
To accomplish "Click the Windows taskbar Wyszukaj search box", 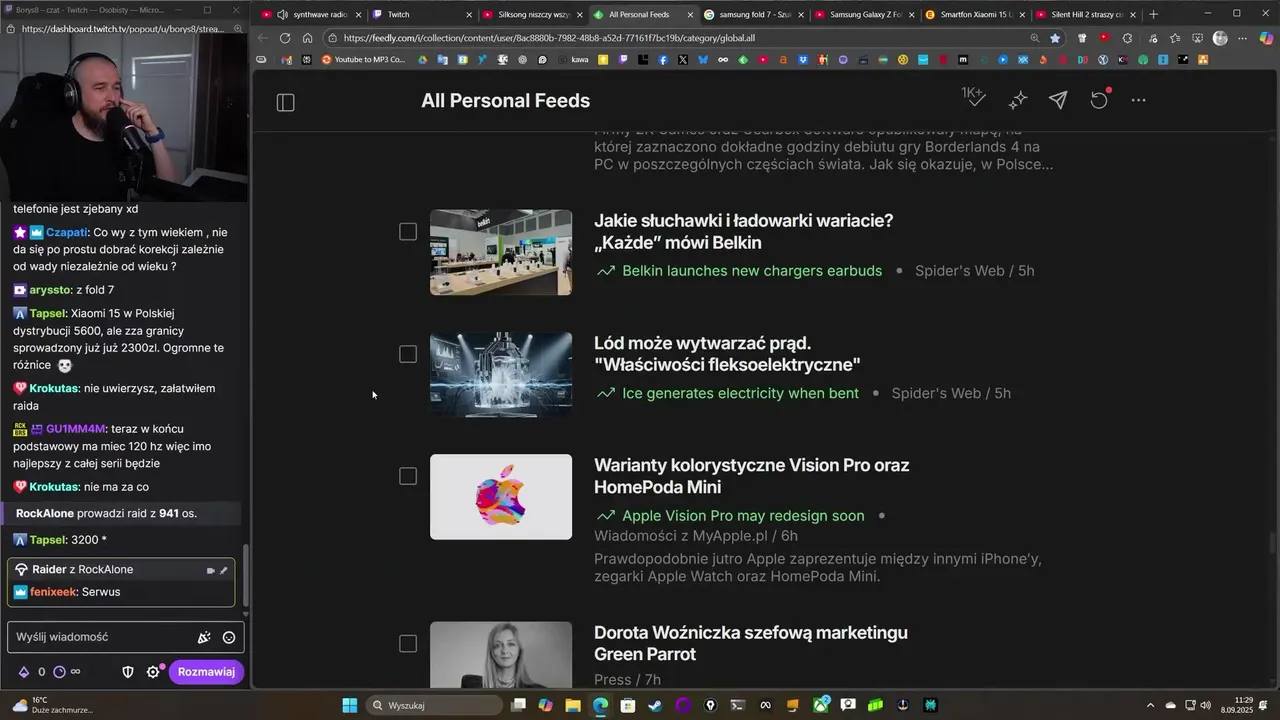I will tap(435, 705).
